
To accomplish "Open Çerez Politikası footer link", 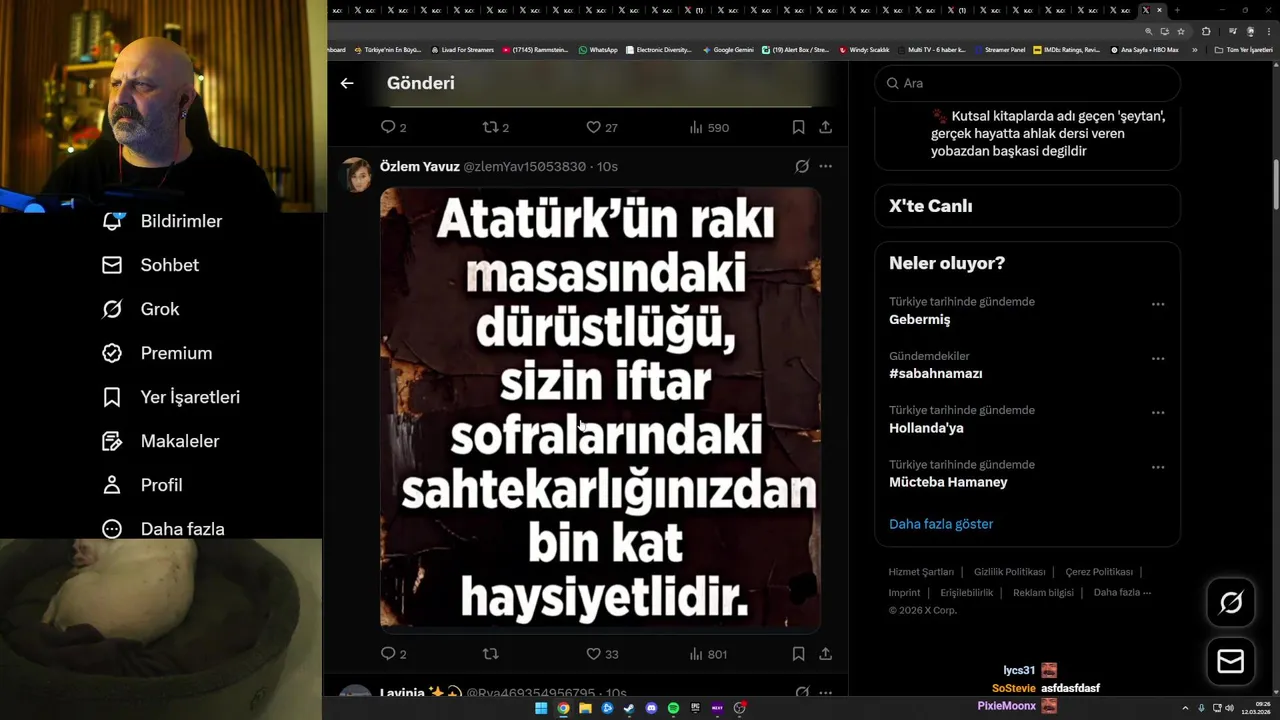I will pos(1099,572).
